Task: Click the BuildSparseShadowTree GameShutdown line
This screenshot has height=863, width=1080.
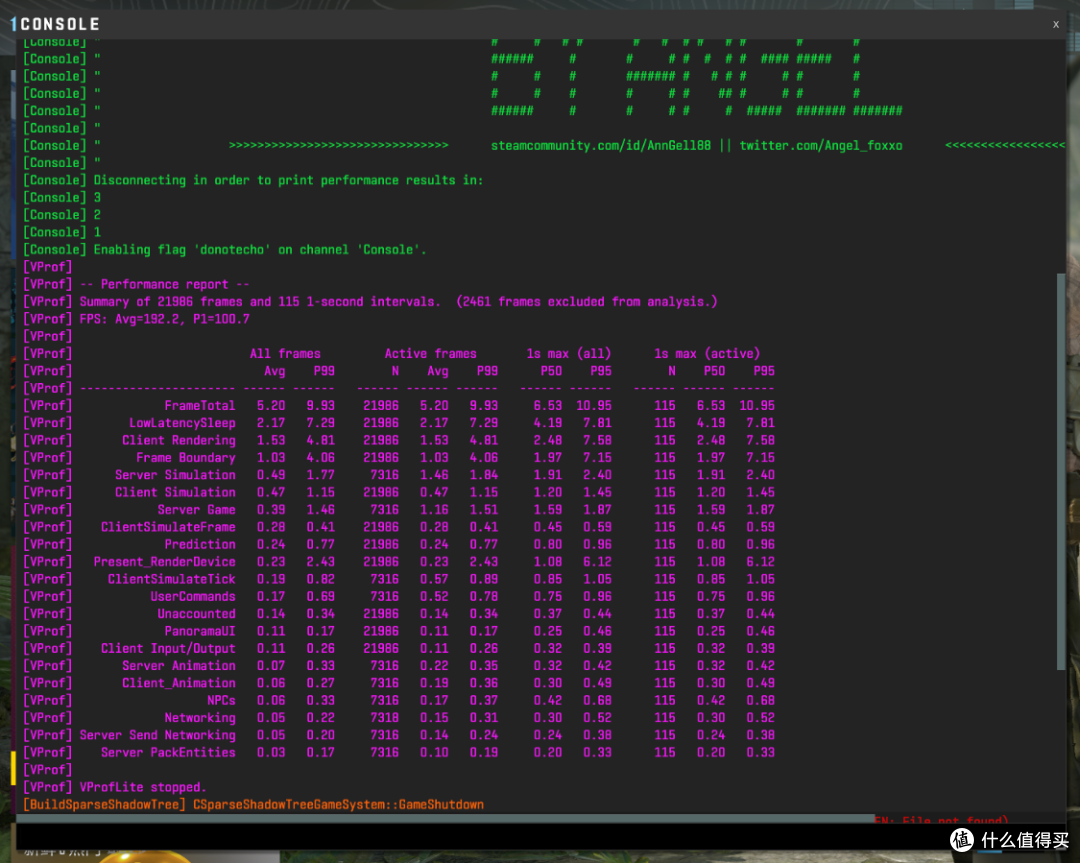Action: point(253,804)
